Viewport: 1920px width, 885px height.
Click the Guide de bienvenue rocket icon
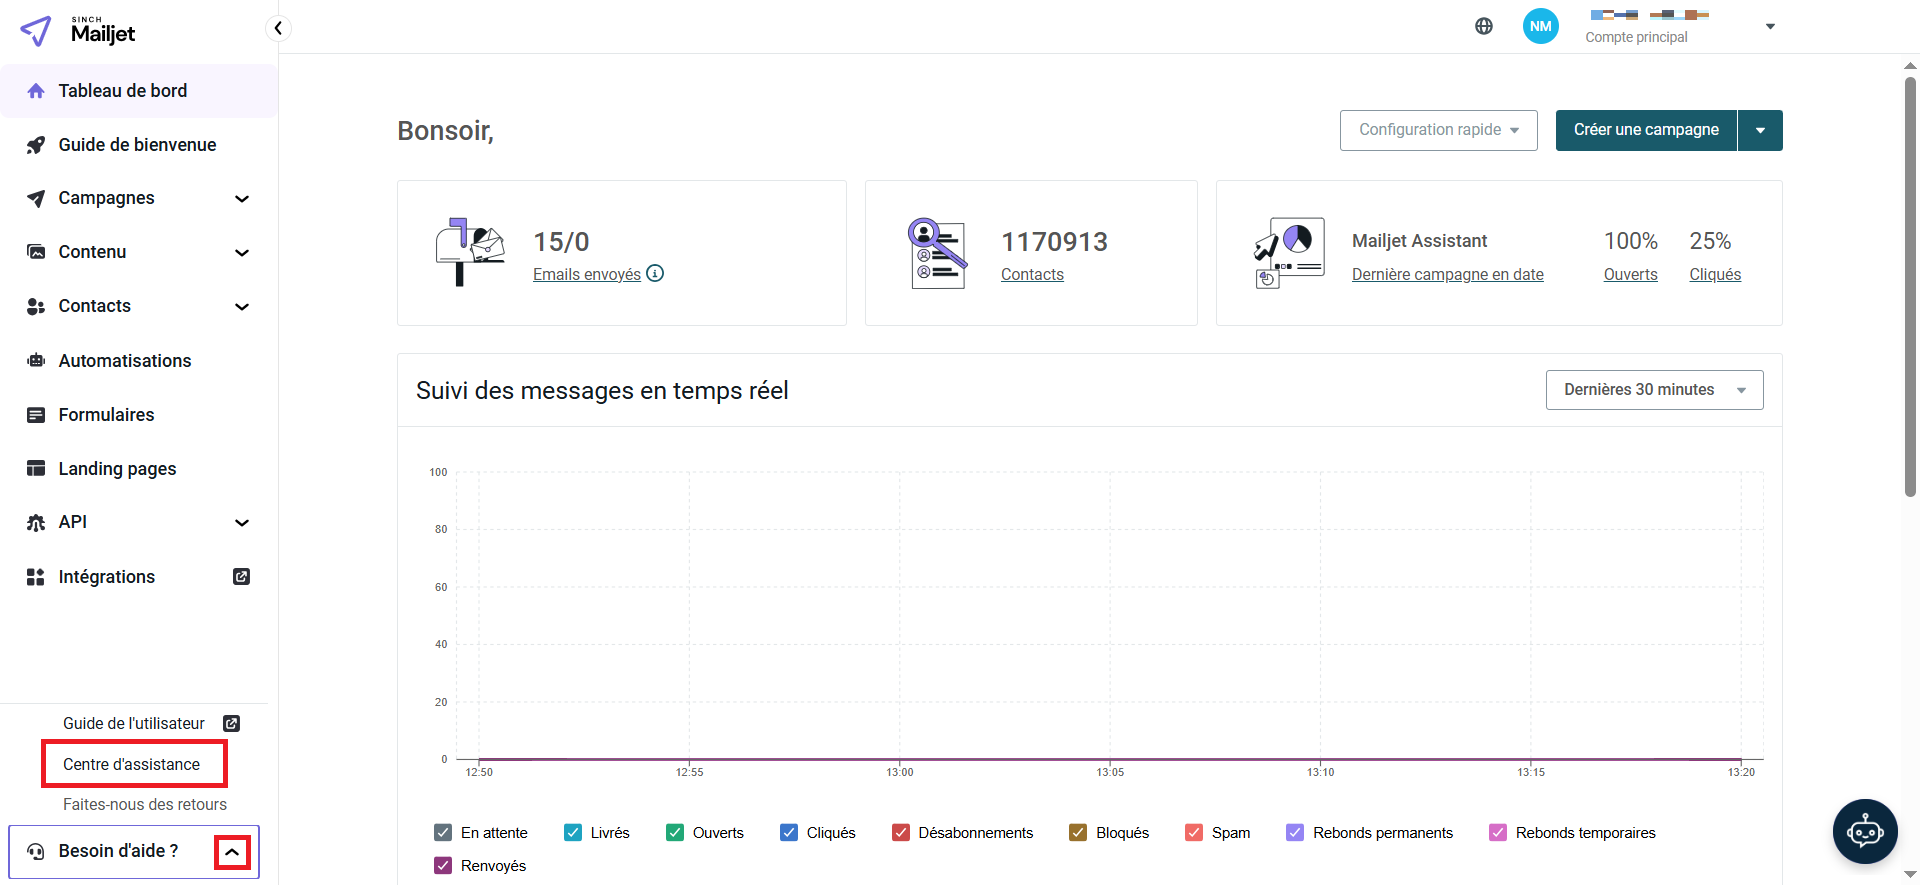[36, 145]
